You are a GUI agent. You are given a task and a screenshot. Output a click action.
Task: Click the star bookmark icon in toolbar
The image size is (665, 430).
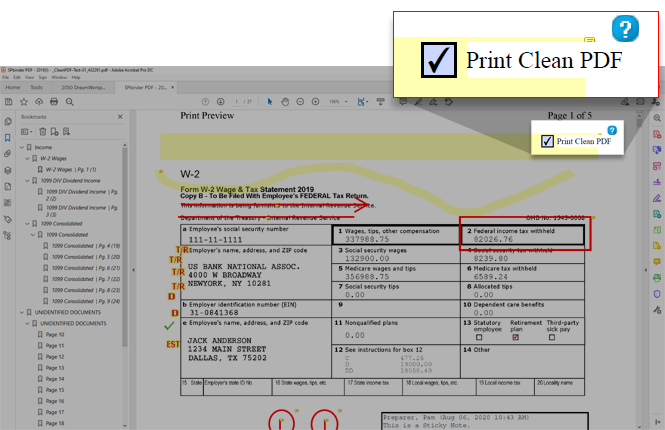[x=24, y=102]
